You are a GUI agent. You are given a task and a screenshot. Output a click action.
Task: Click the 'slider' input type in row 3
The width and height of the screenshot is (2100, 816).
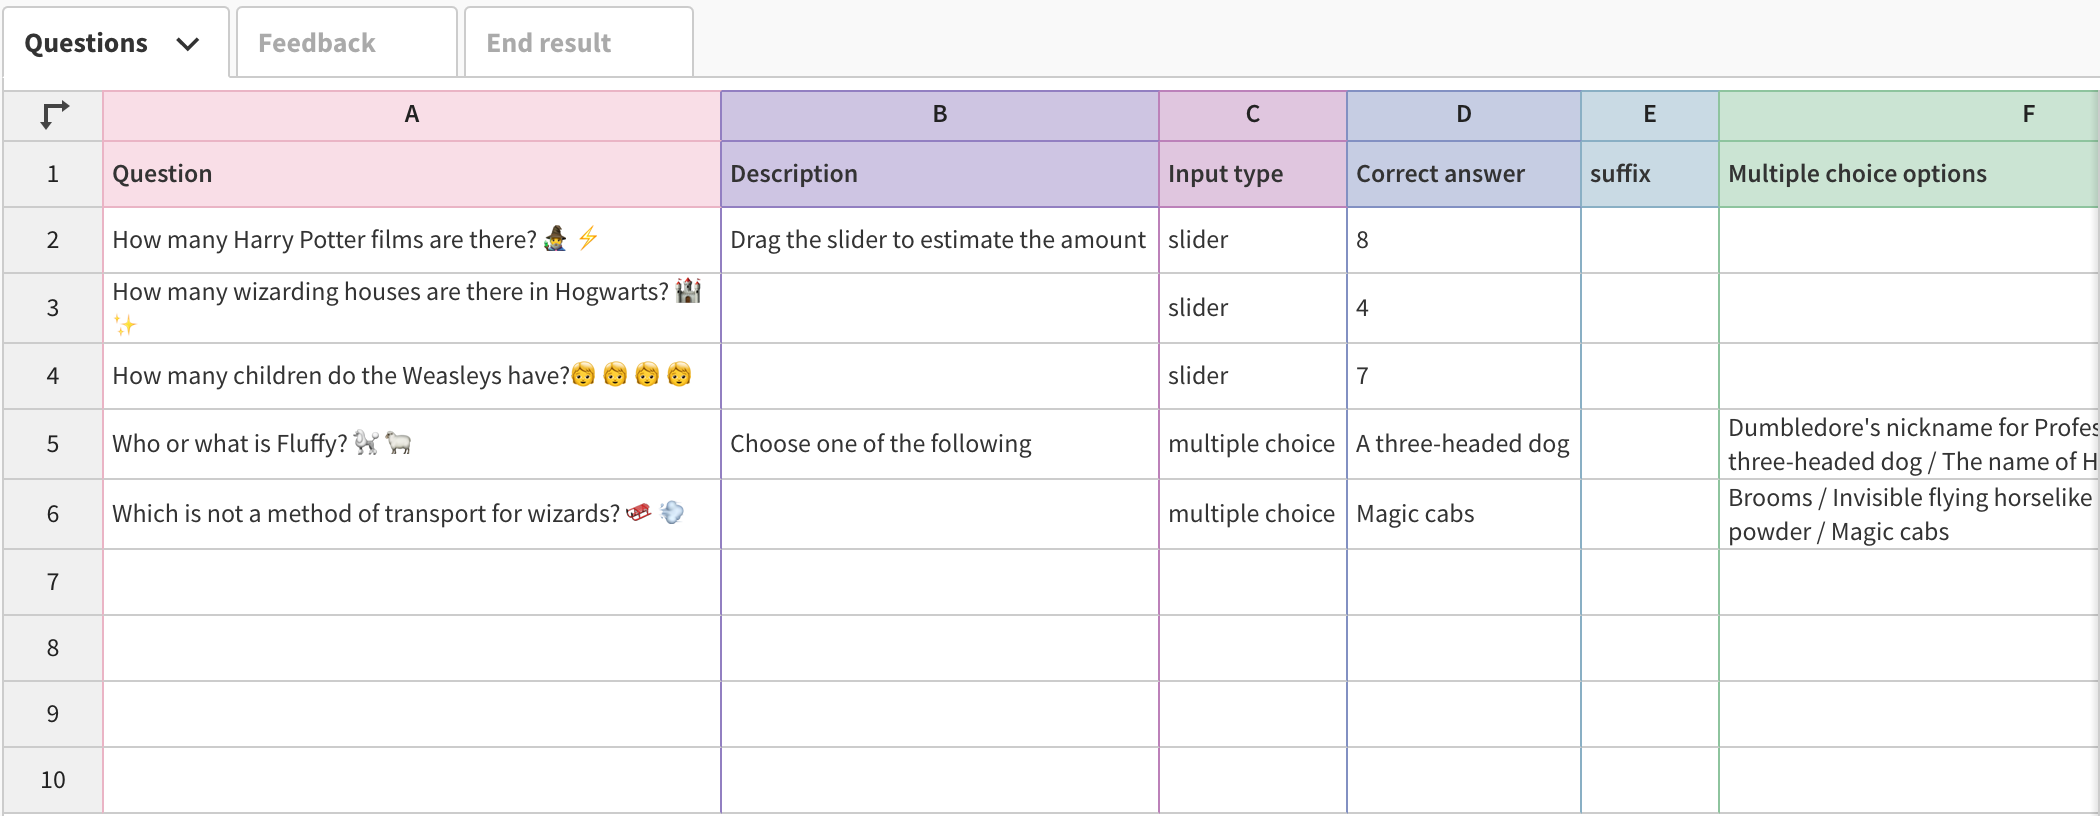tap(1253, 308)
